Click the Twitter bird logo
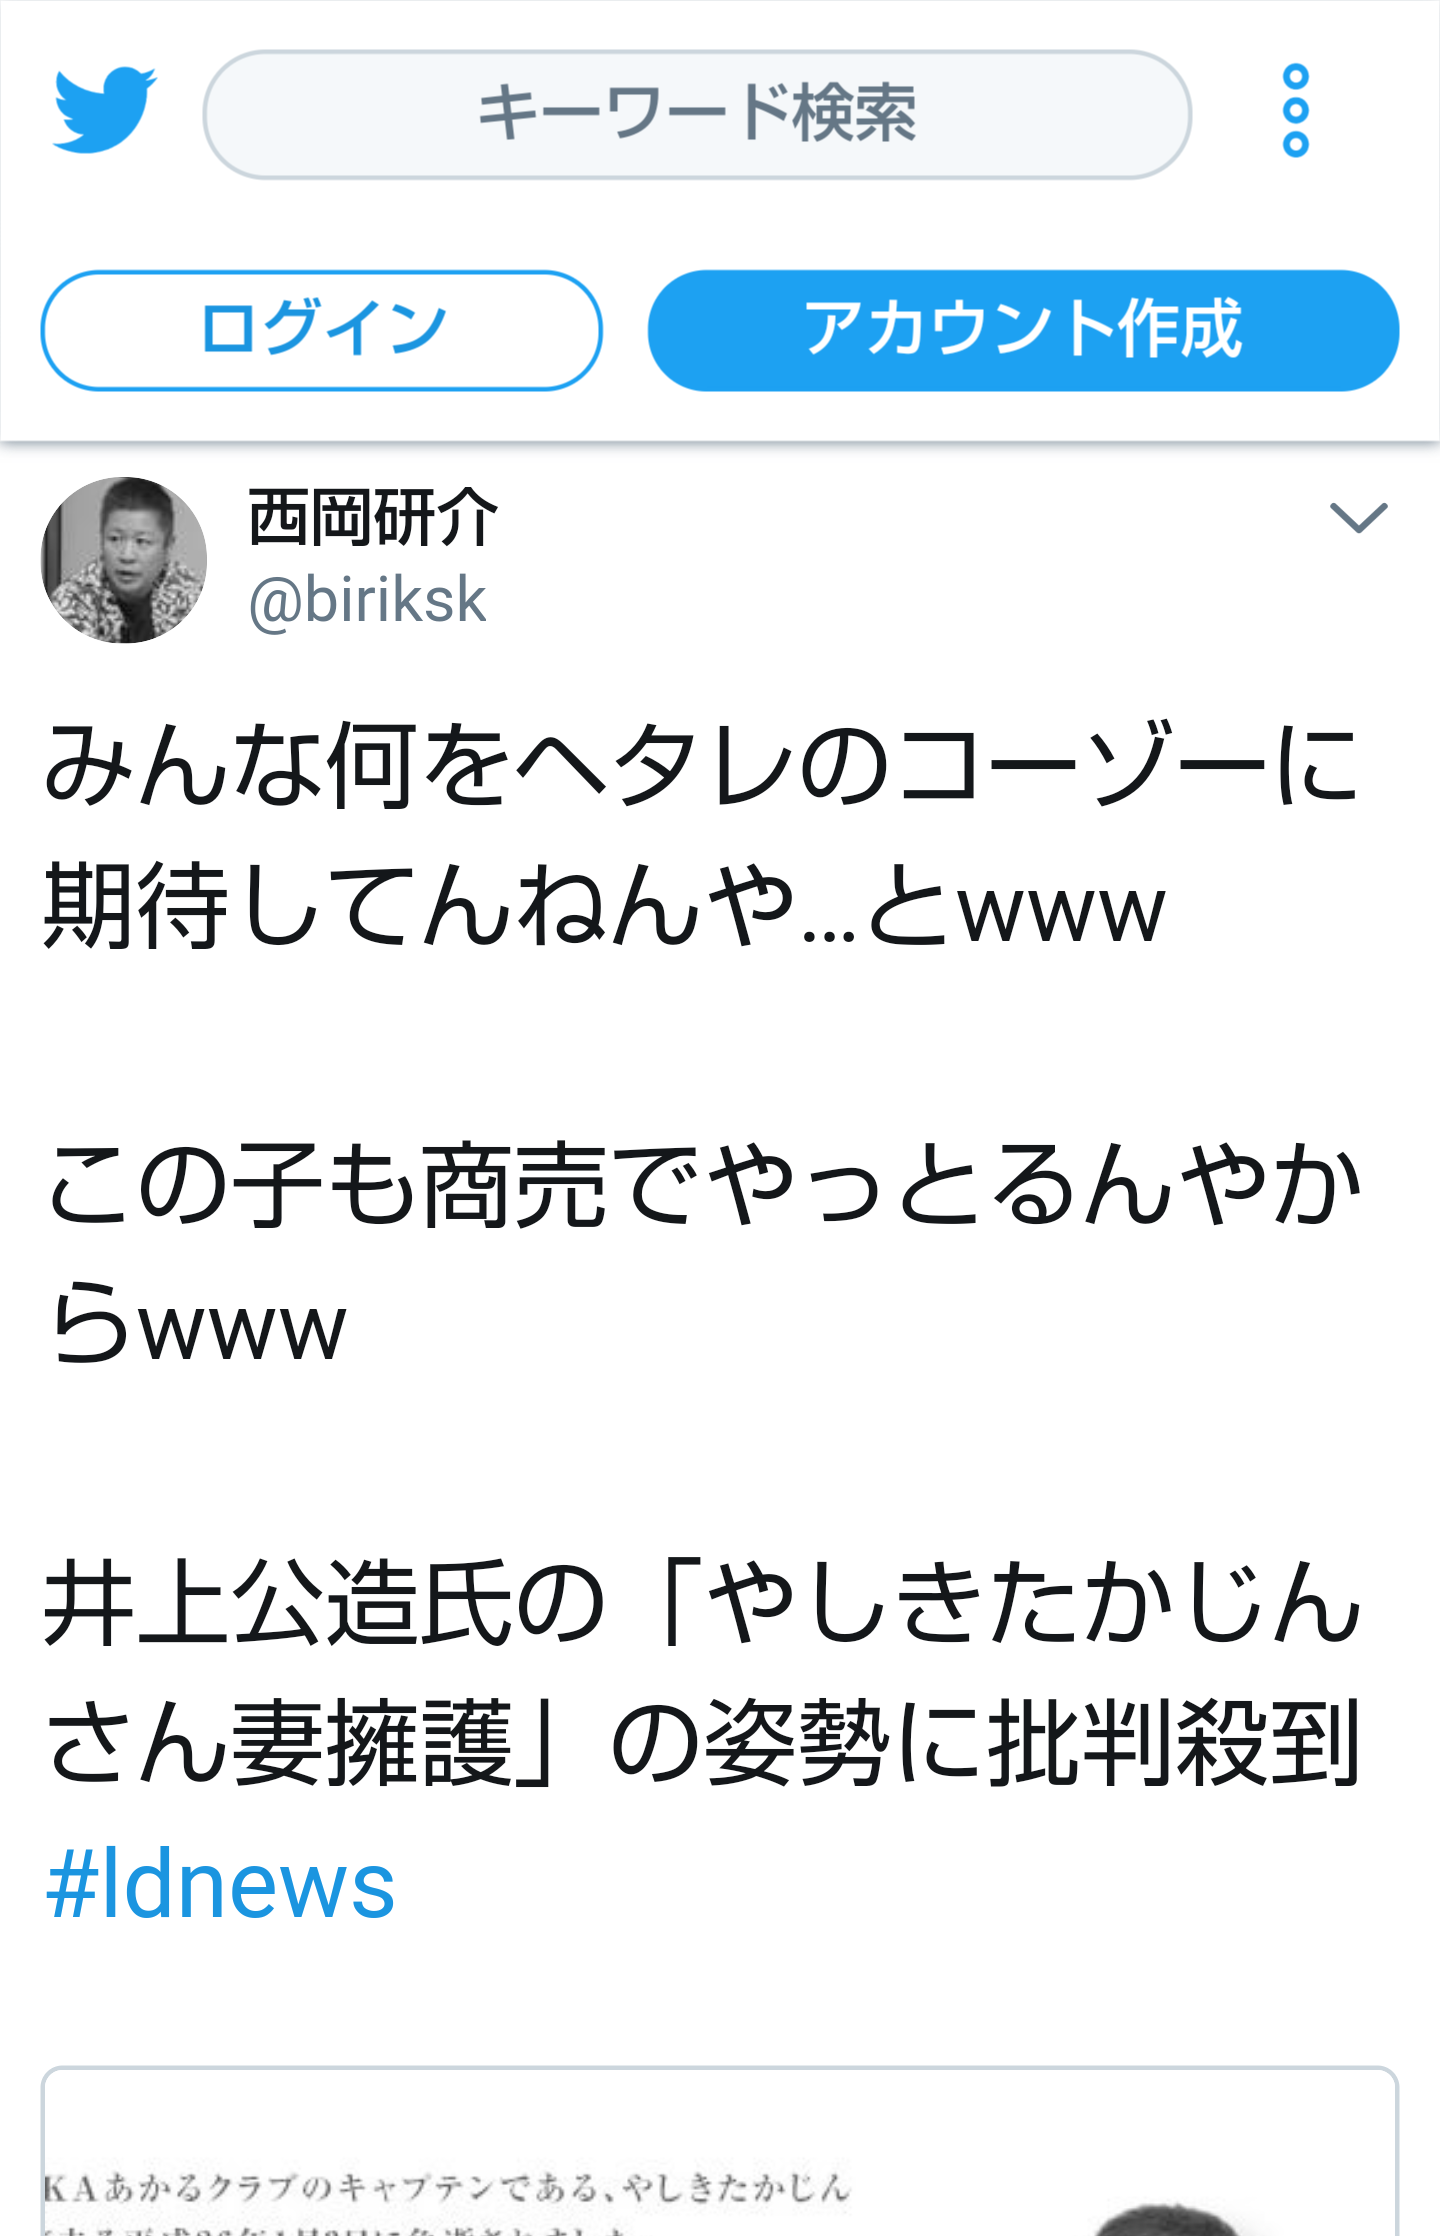This screenshot has width=1440, height=2236. coord(104,111)
